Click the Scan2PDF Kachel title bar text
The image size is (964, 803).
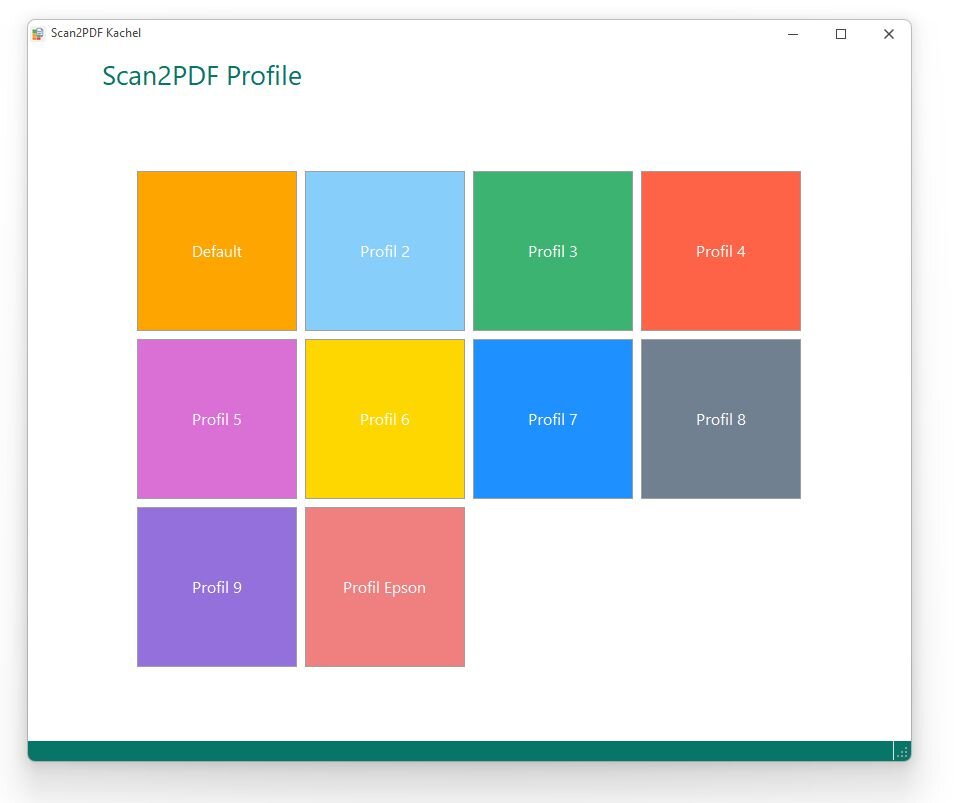(x=96, y=34)
